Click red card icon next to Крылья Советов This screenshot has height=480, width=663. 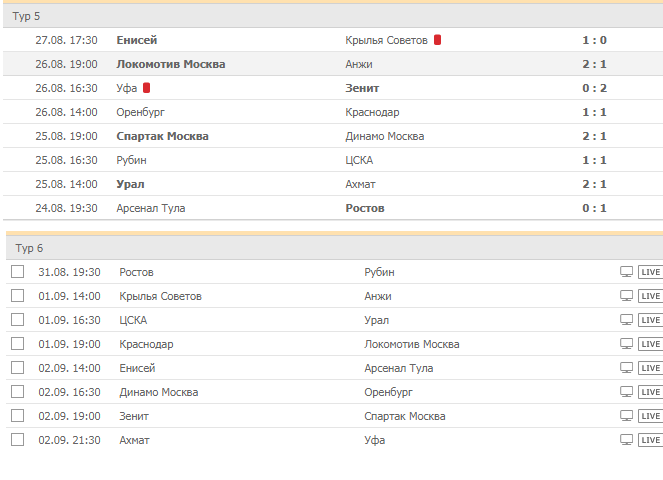click(437, 40)
